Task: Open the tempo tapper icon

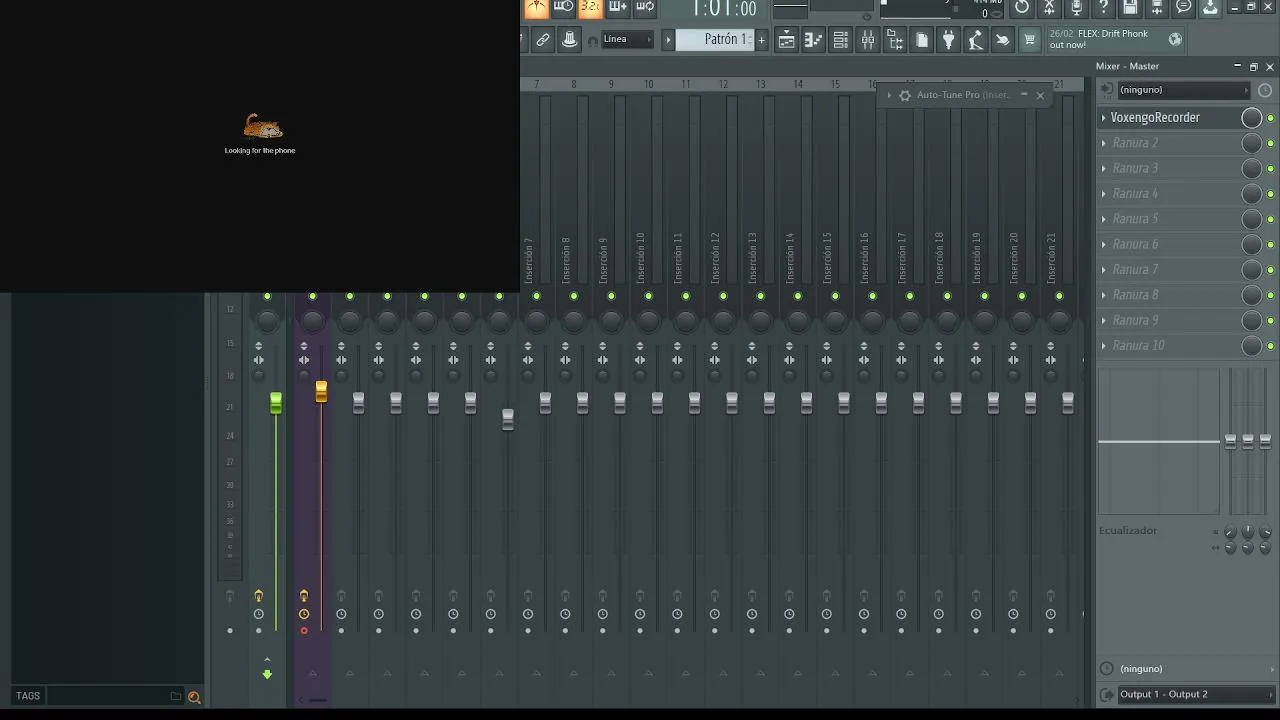Action: [975, 40]
